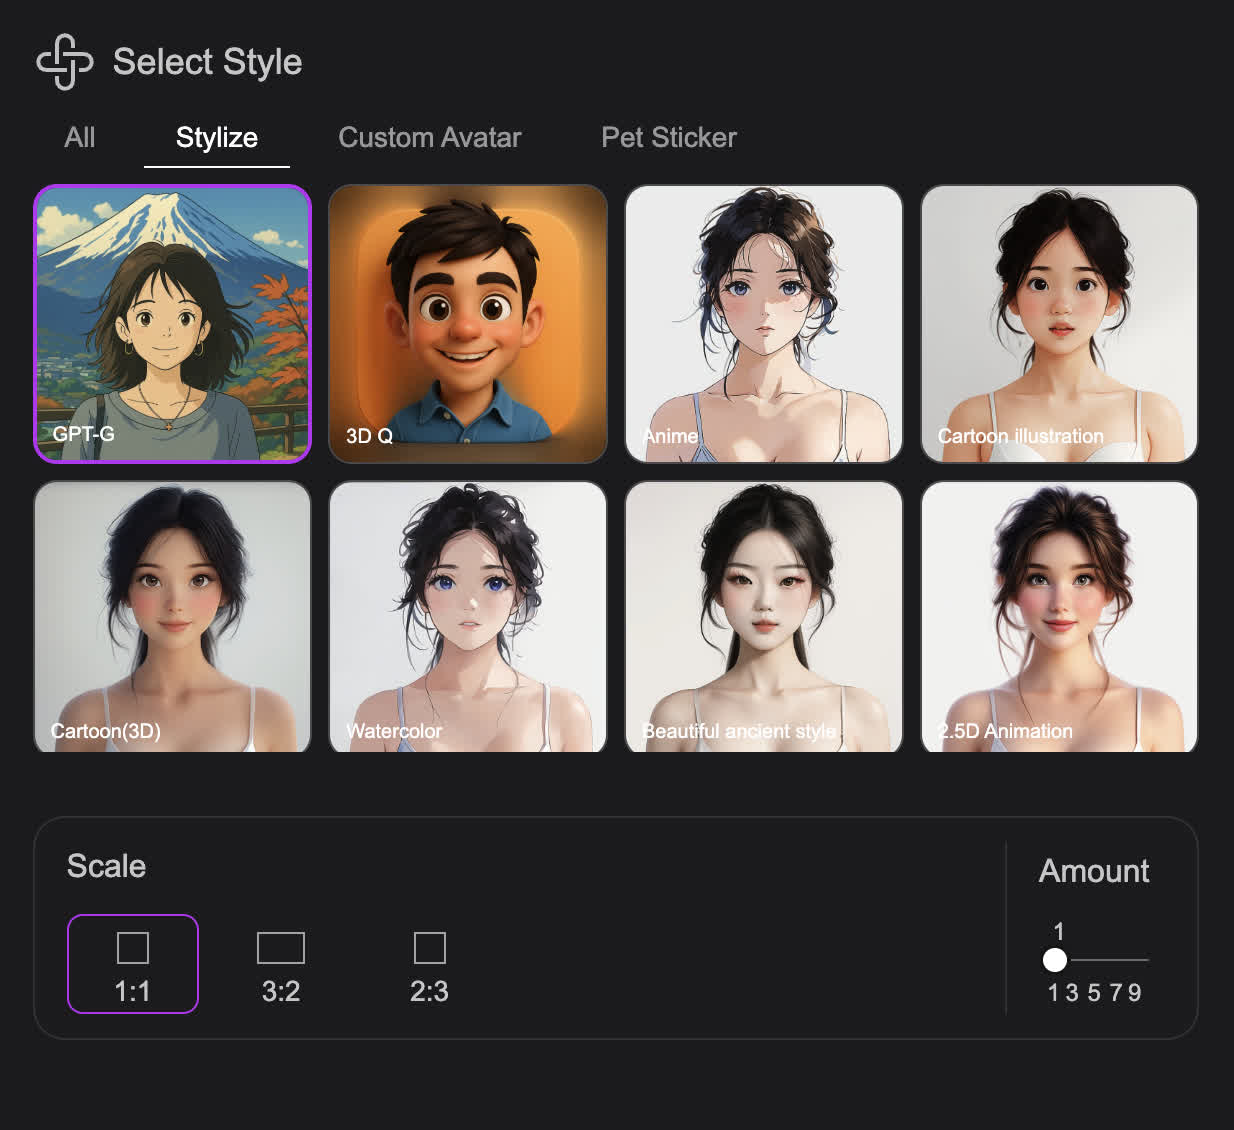This screenshot has height=1130, width=1234.
Task: Select the GPT-G style thumbnail
Action: pos(173,324)
